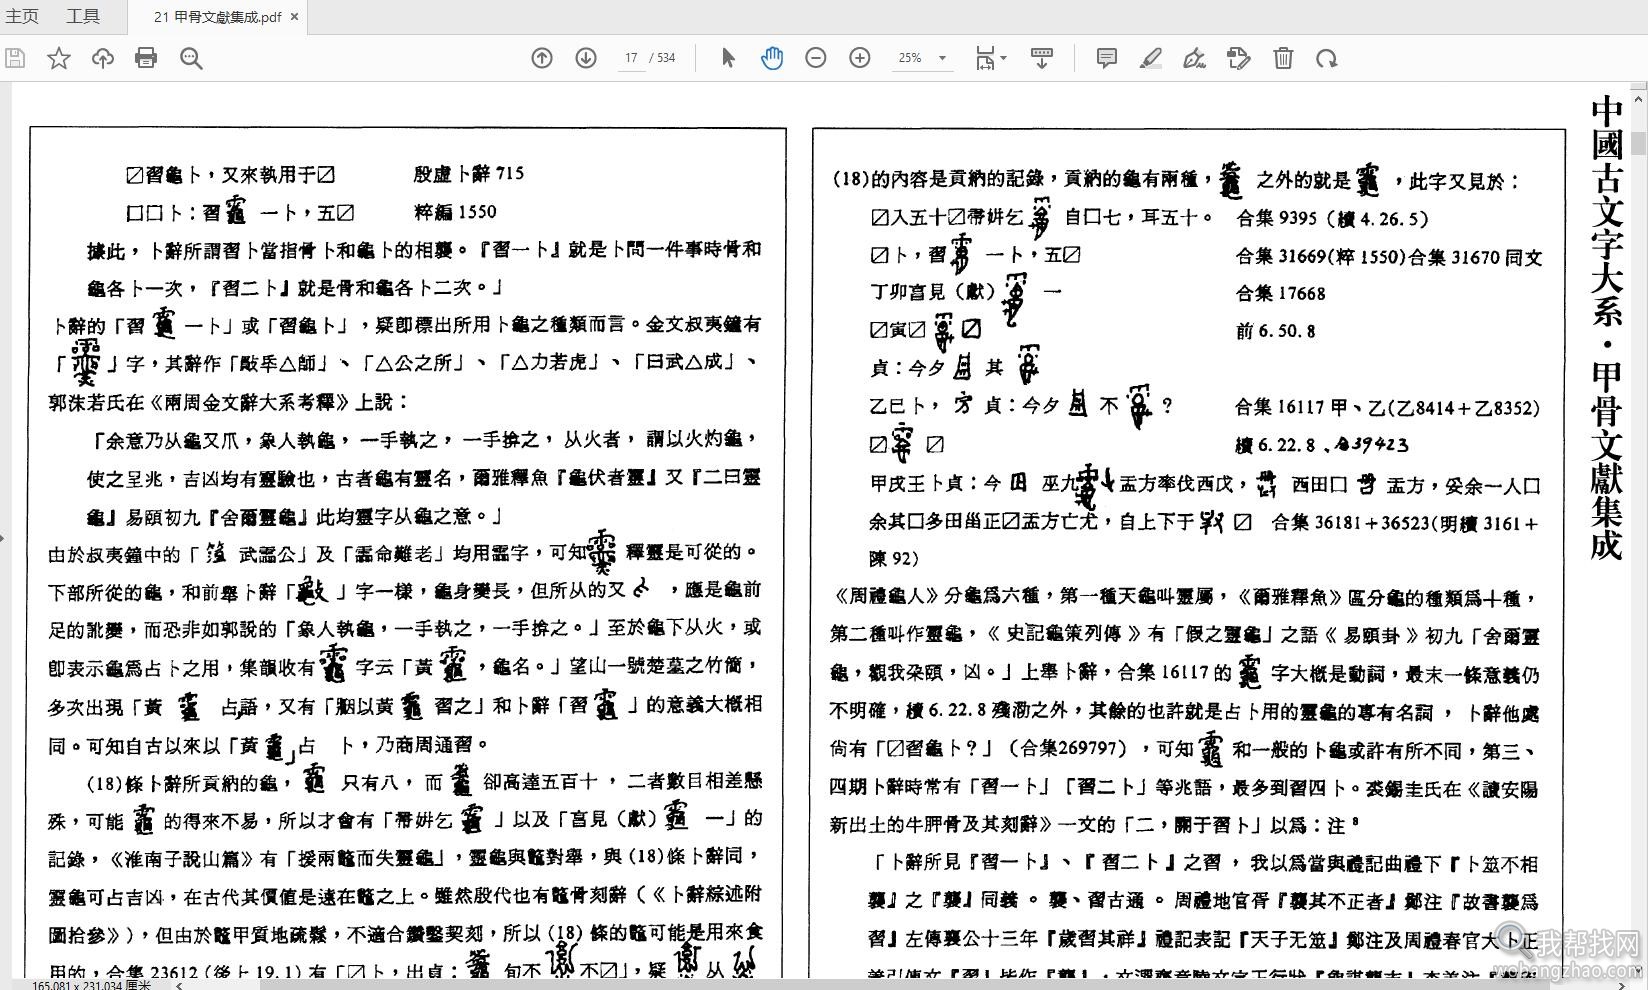The image size is (1648, 990).
Task: Expand the left navigation pane arrow
Action: (x=3, y=538)
